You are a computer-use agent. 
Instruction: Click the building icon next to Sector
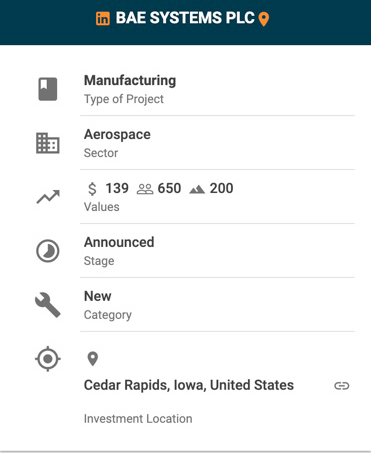[48, 143]
